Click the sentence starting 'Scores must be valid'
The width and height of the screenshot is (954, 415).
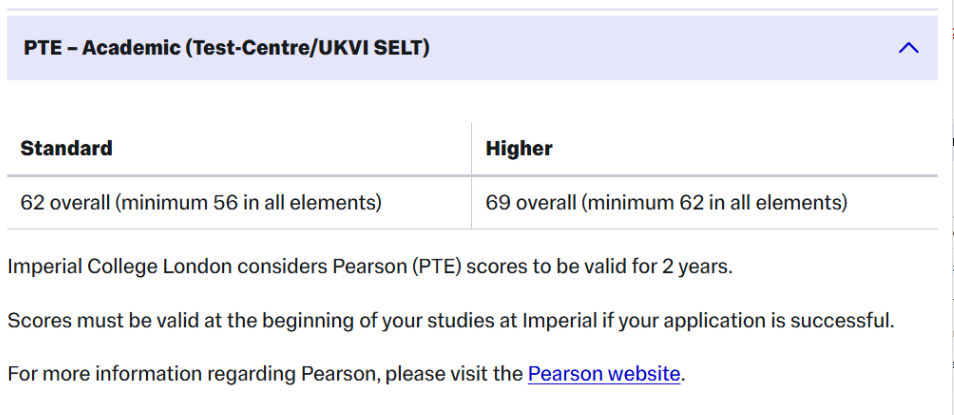451,321
